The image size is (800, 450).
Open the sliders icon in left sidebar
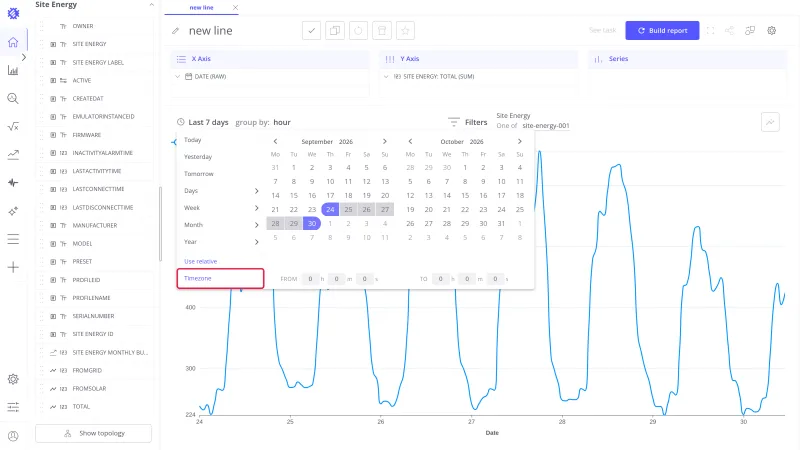(13, 407)
